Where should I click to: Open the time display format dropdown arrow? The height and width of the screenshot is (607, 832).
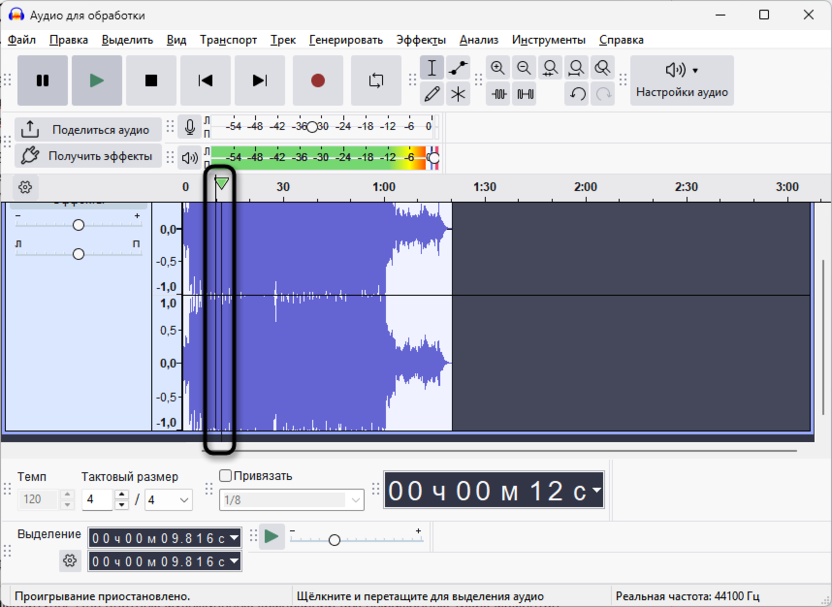point(596,490)
